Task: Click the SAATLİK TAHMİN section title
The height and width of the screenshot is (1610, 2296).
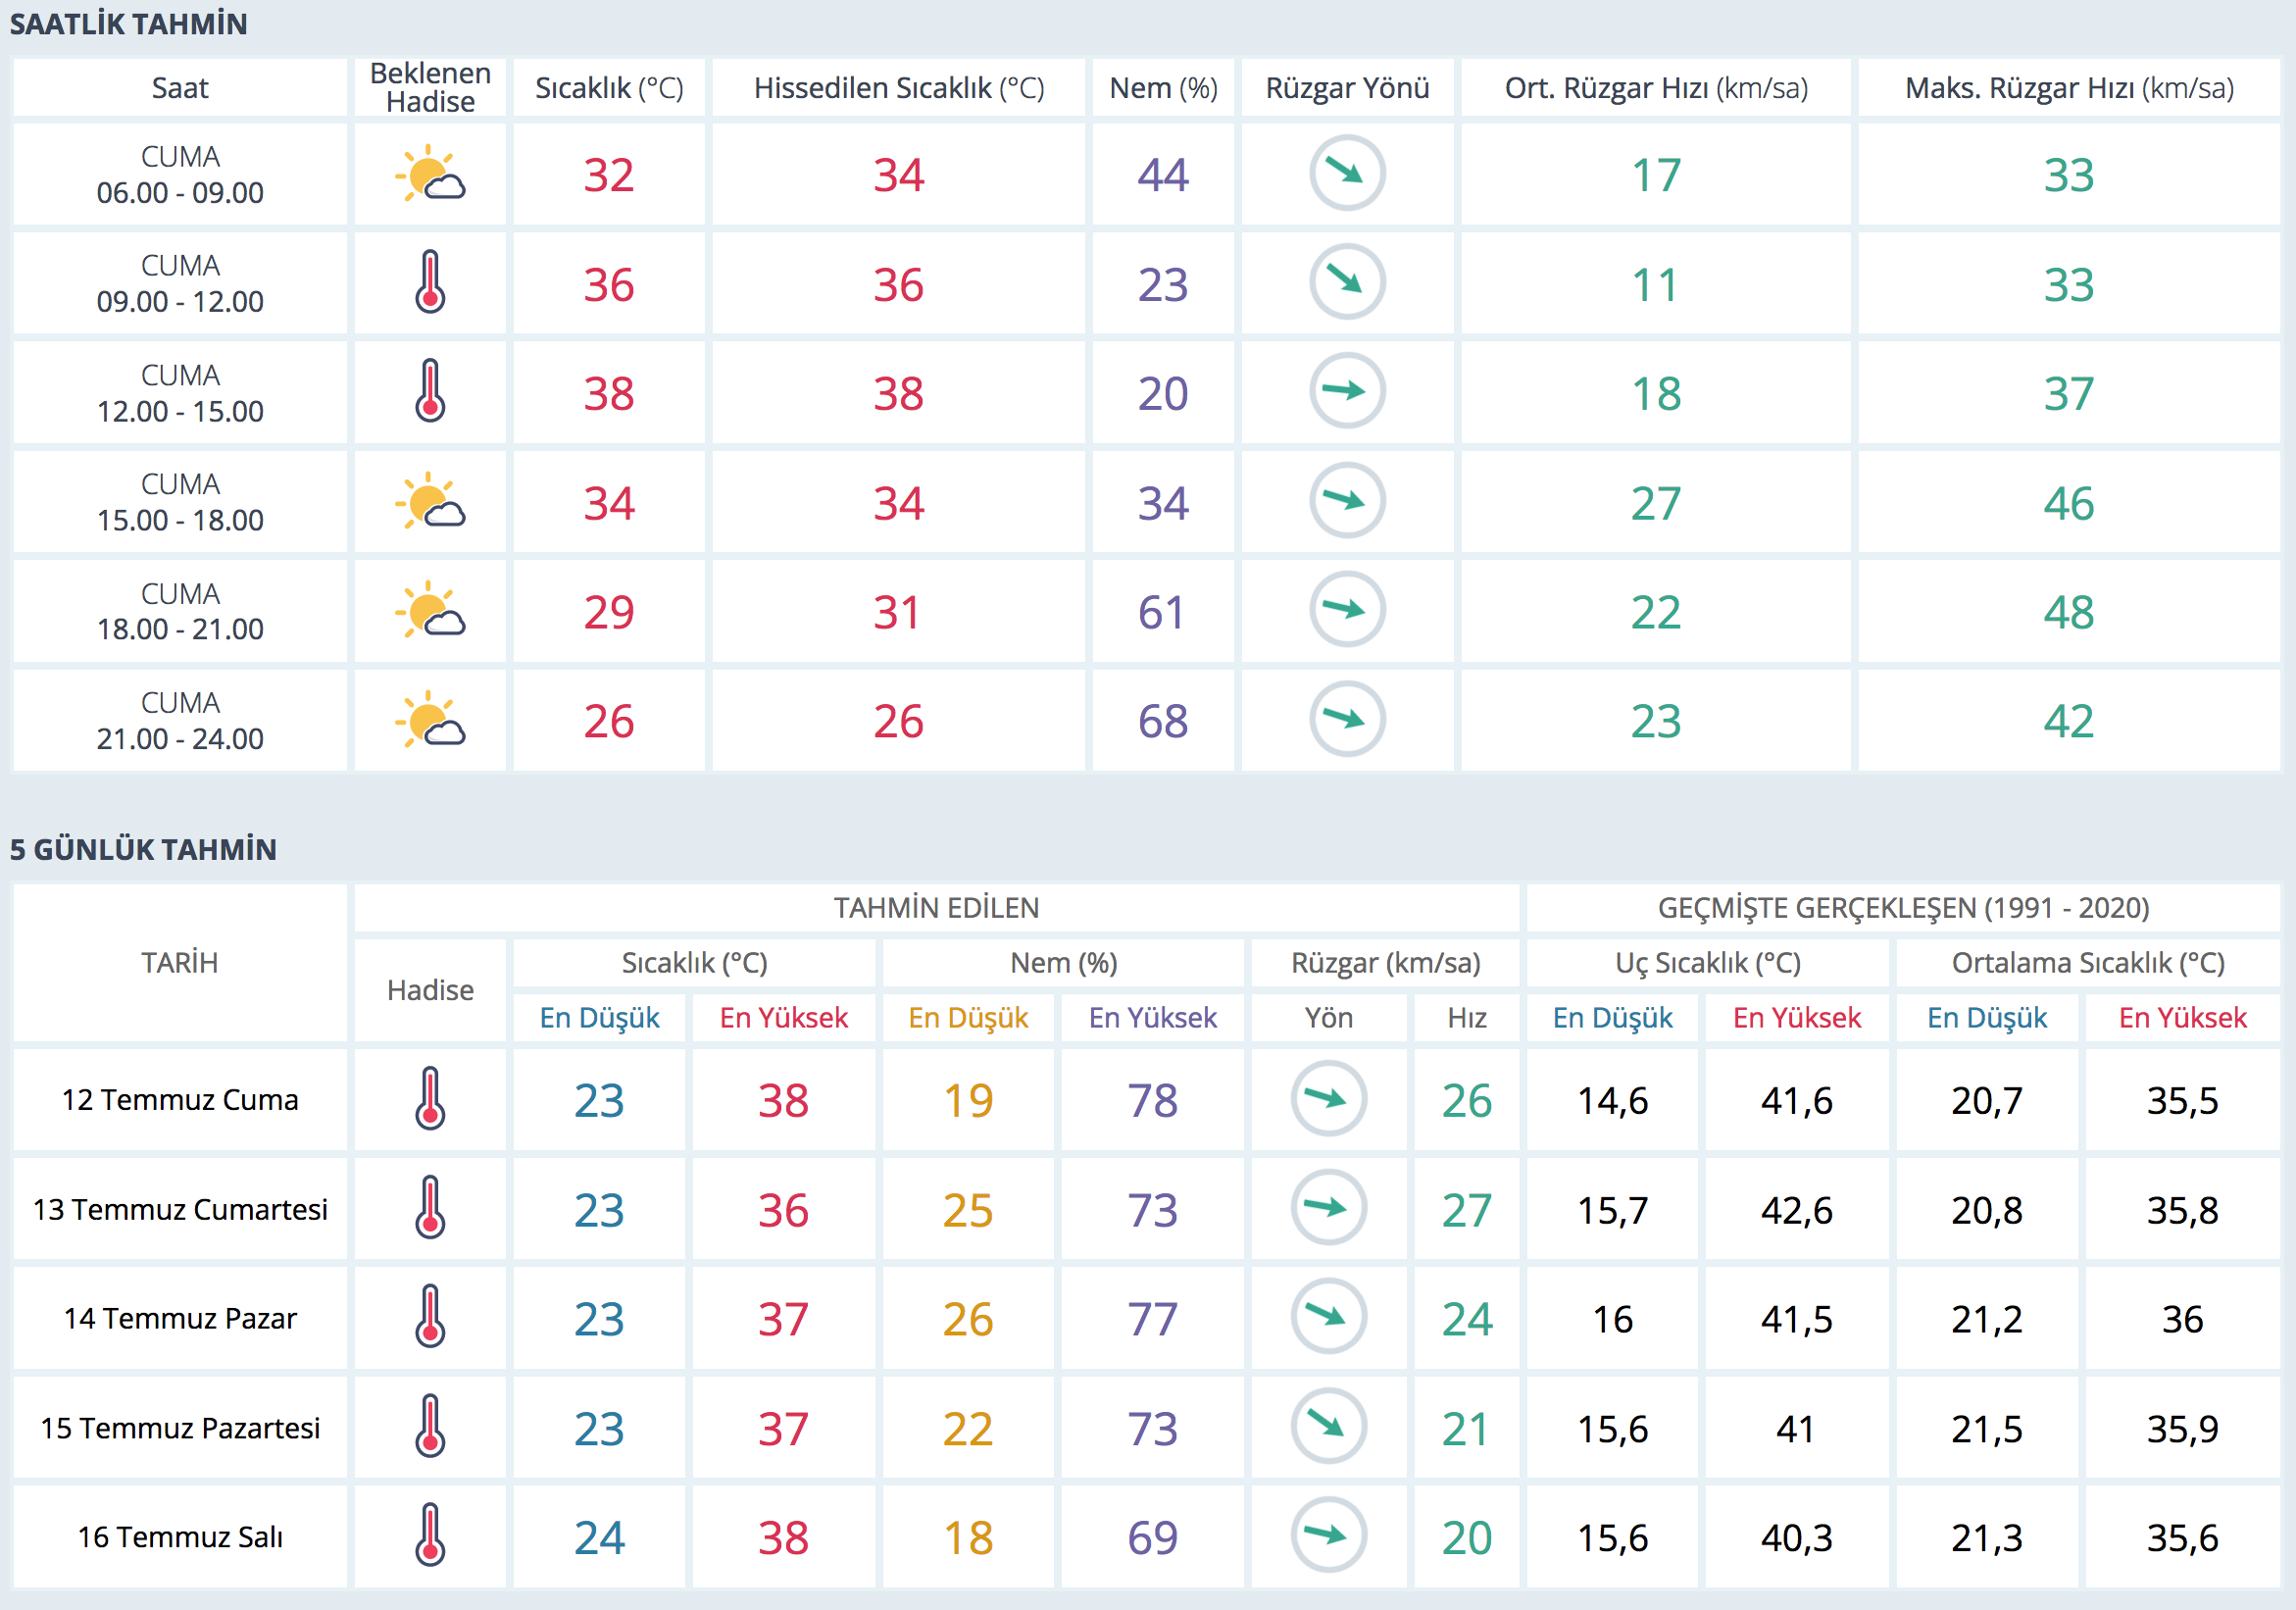Action: 128,24
